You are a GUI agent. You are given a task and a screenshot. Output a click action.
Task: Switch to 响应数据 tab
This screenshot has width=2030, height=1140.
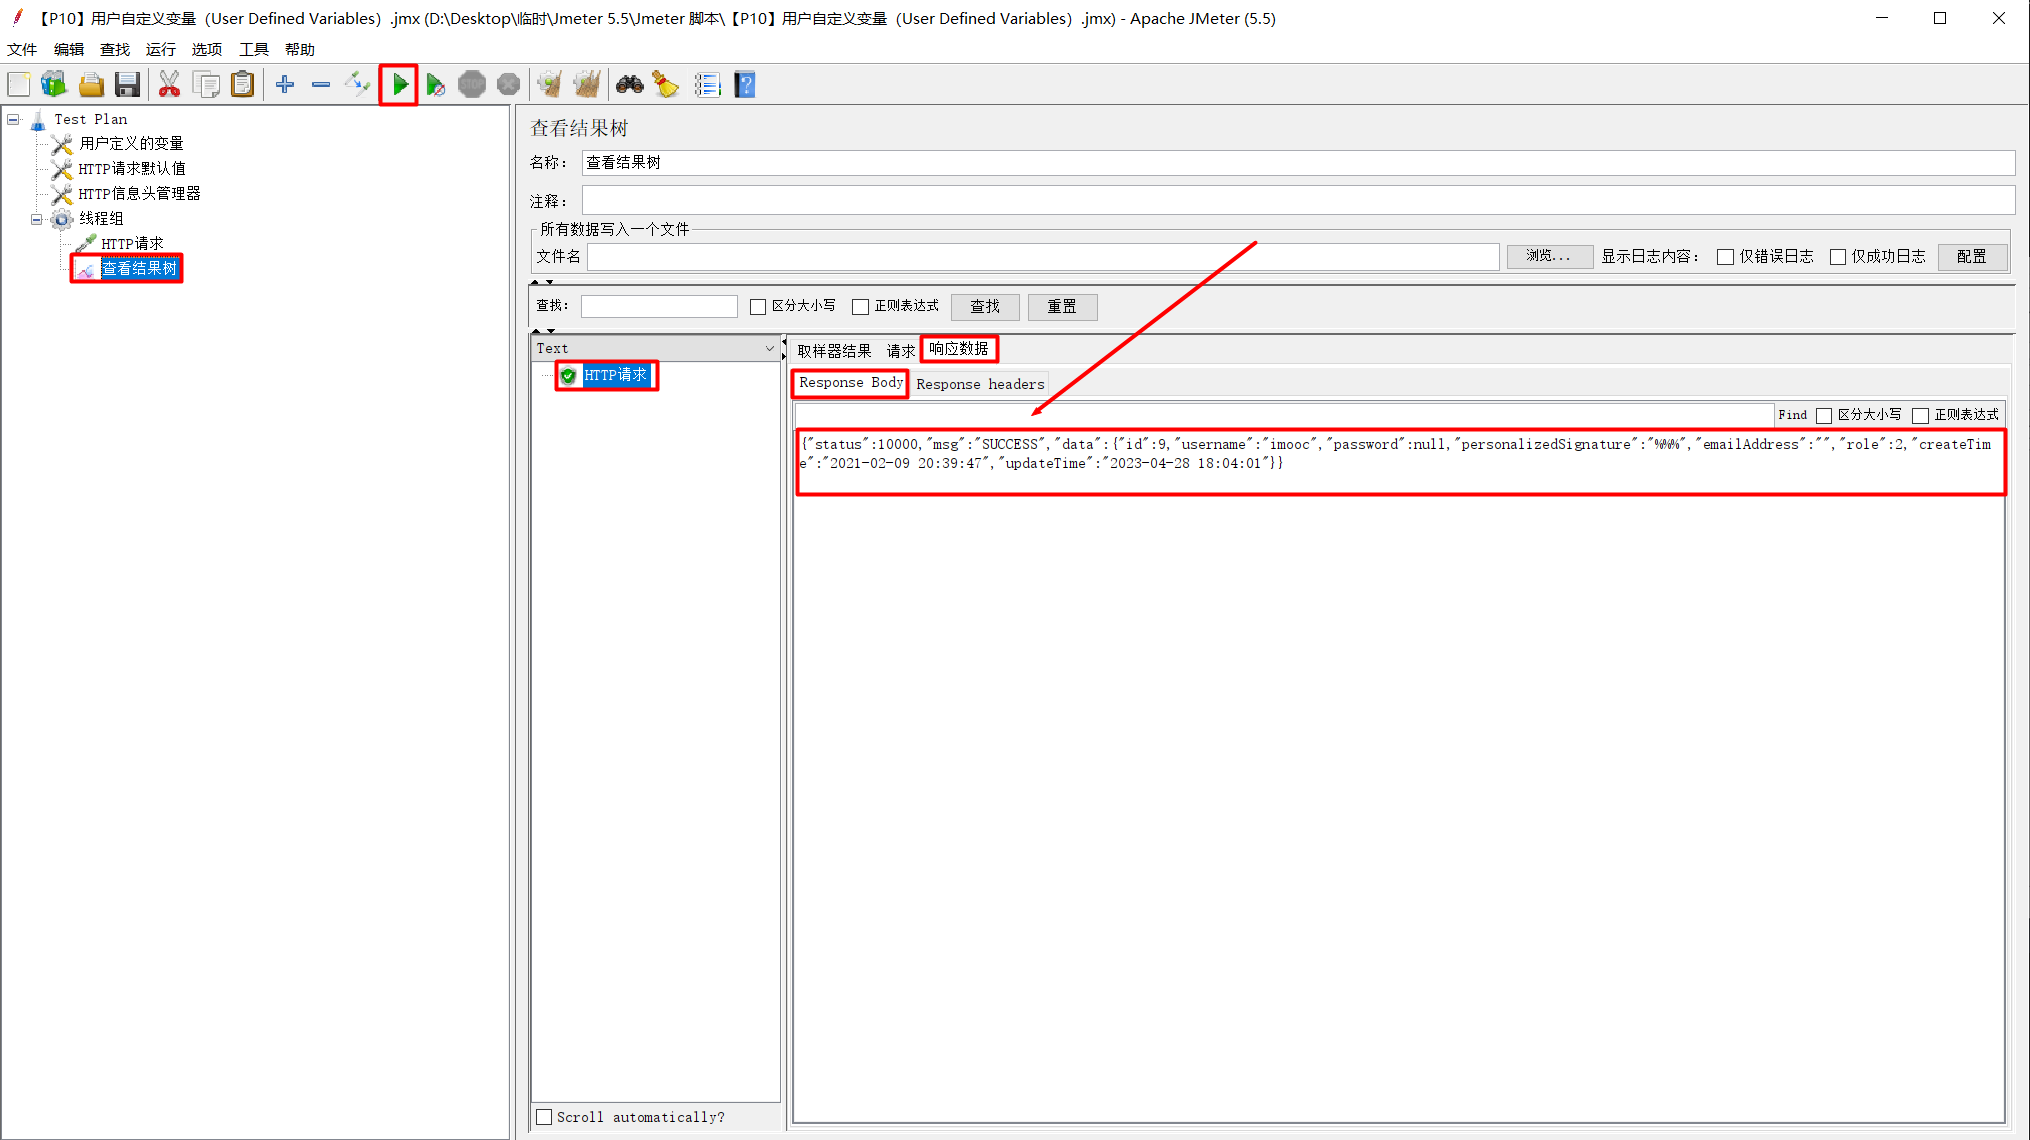pos(959,348)
